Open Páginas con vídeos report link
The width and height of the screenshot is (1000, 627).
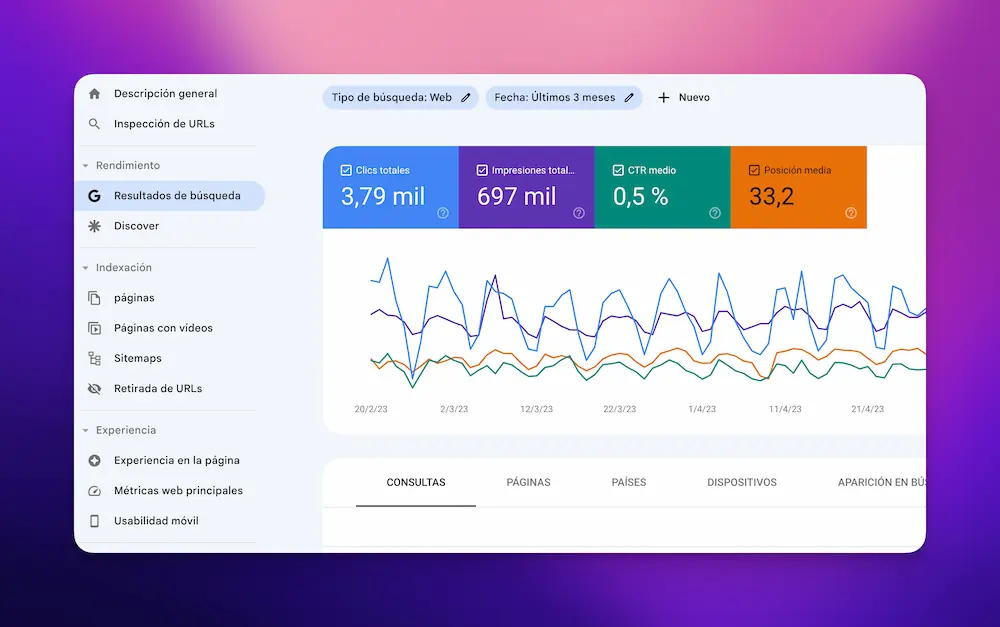point(163,328)
